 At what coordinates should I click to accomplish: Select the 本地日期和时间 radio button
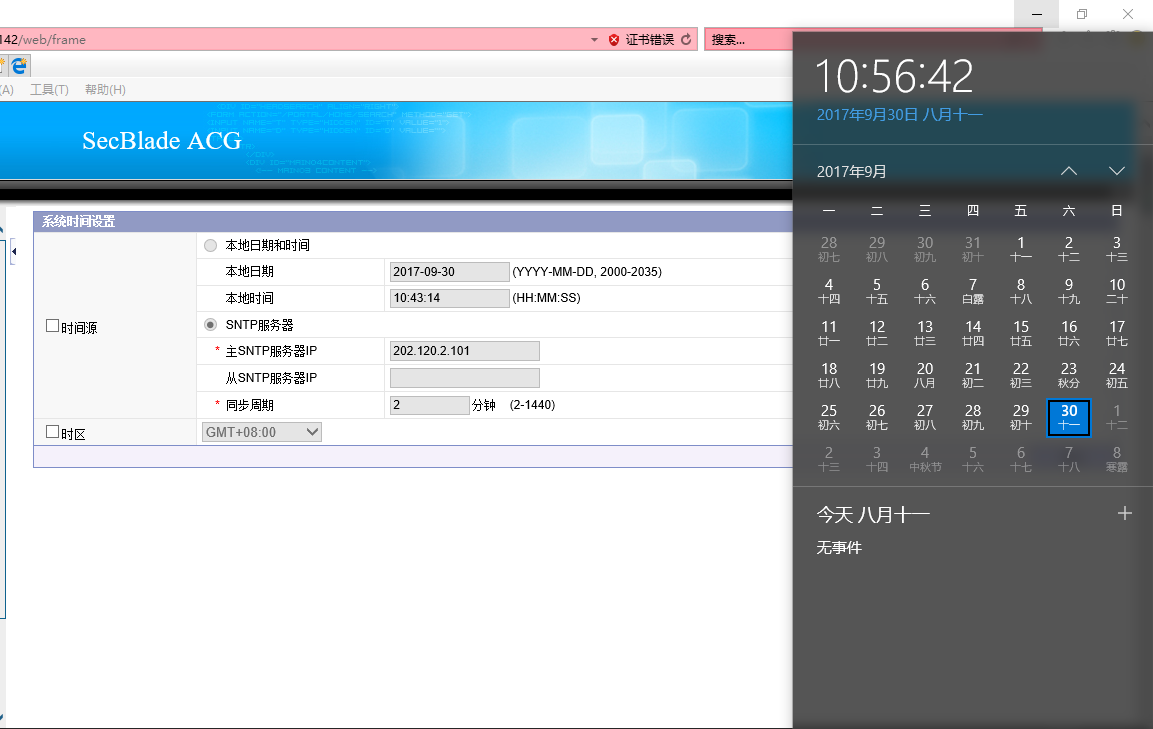[x=210, y=246]
